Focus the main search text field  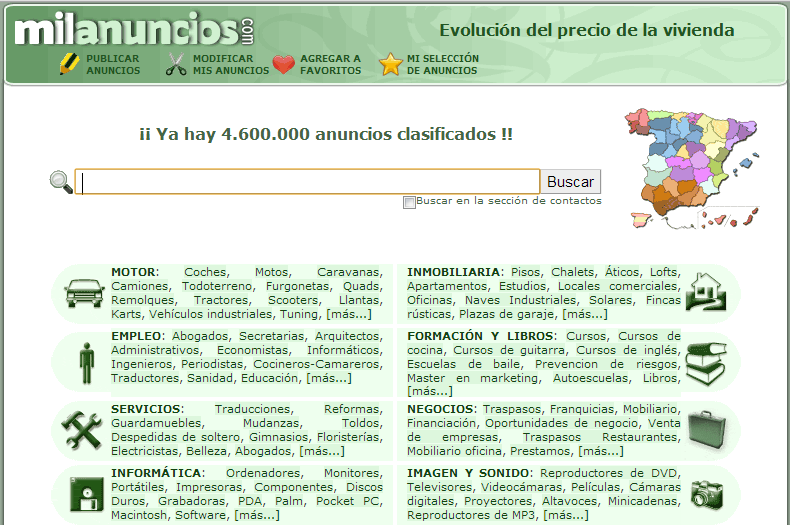click(x=307, y=181)
